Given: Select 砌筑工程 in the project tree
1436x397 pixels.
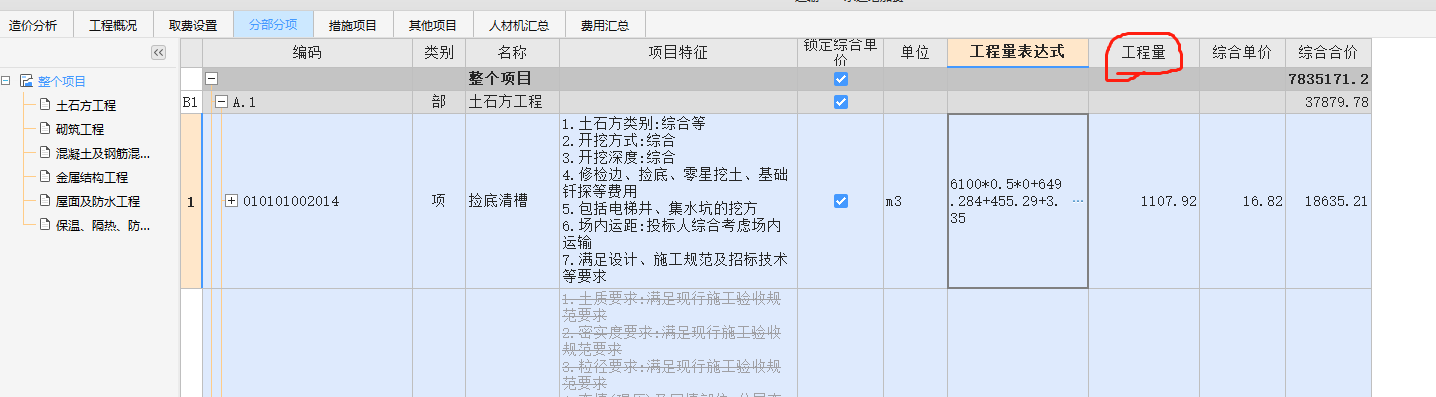Looking at the screenshot, I should click(x=80, y=129).
